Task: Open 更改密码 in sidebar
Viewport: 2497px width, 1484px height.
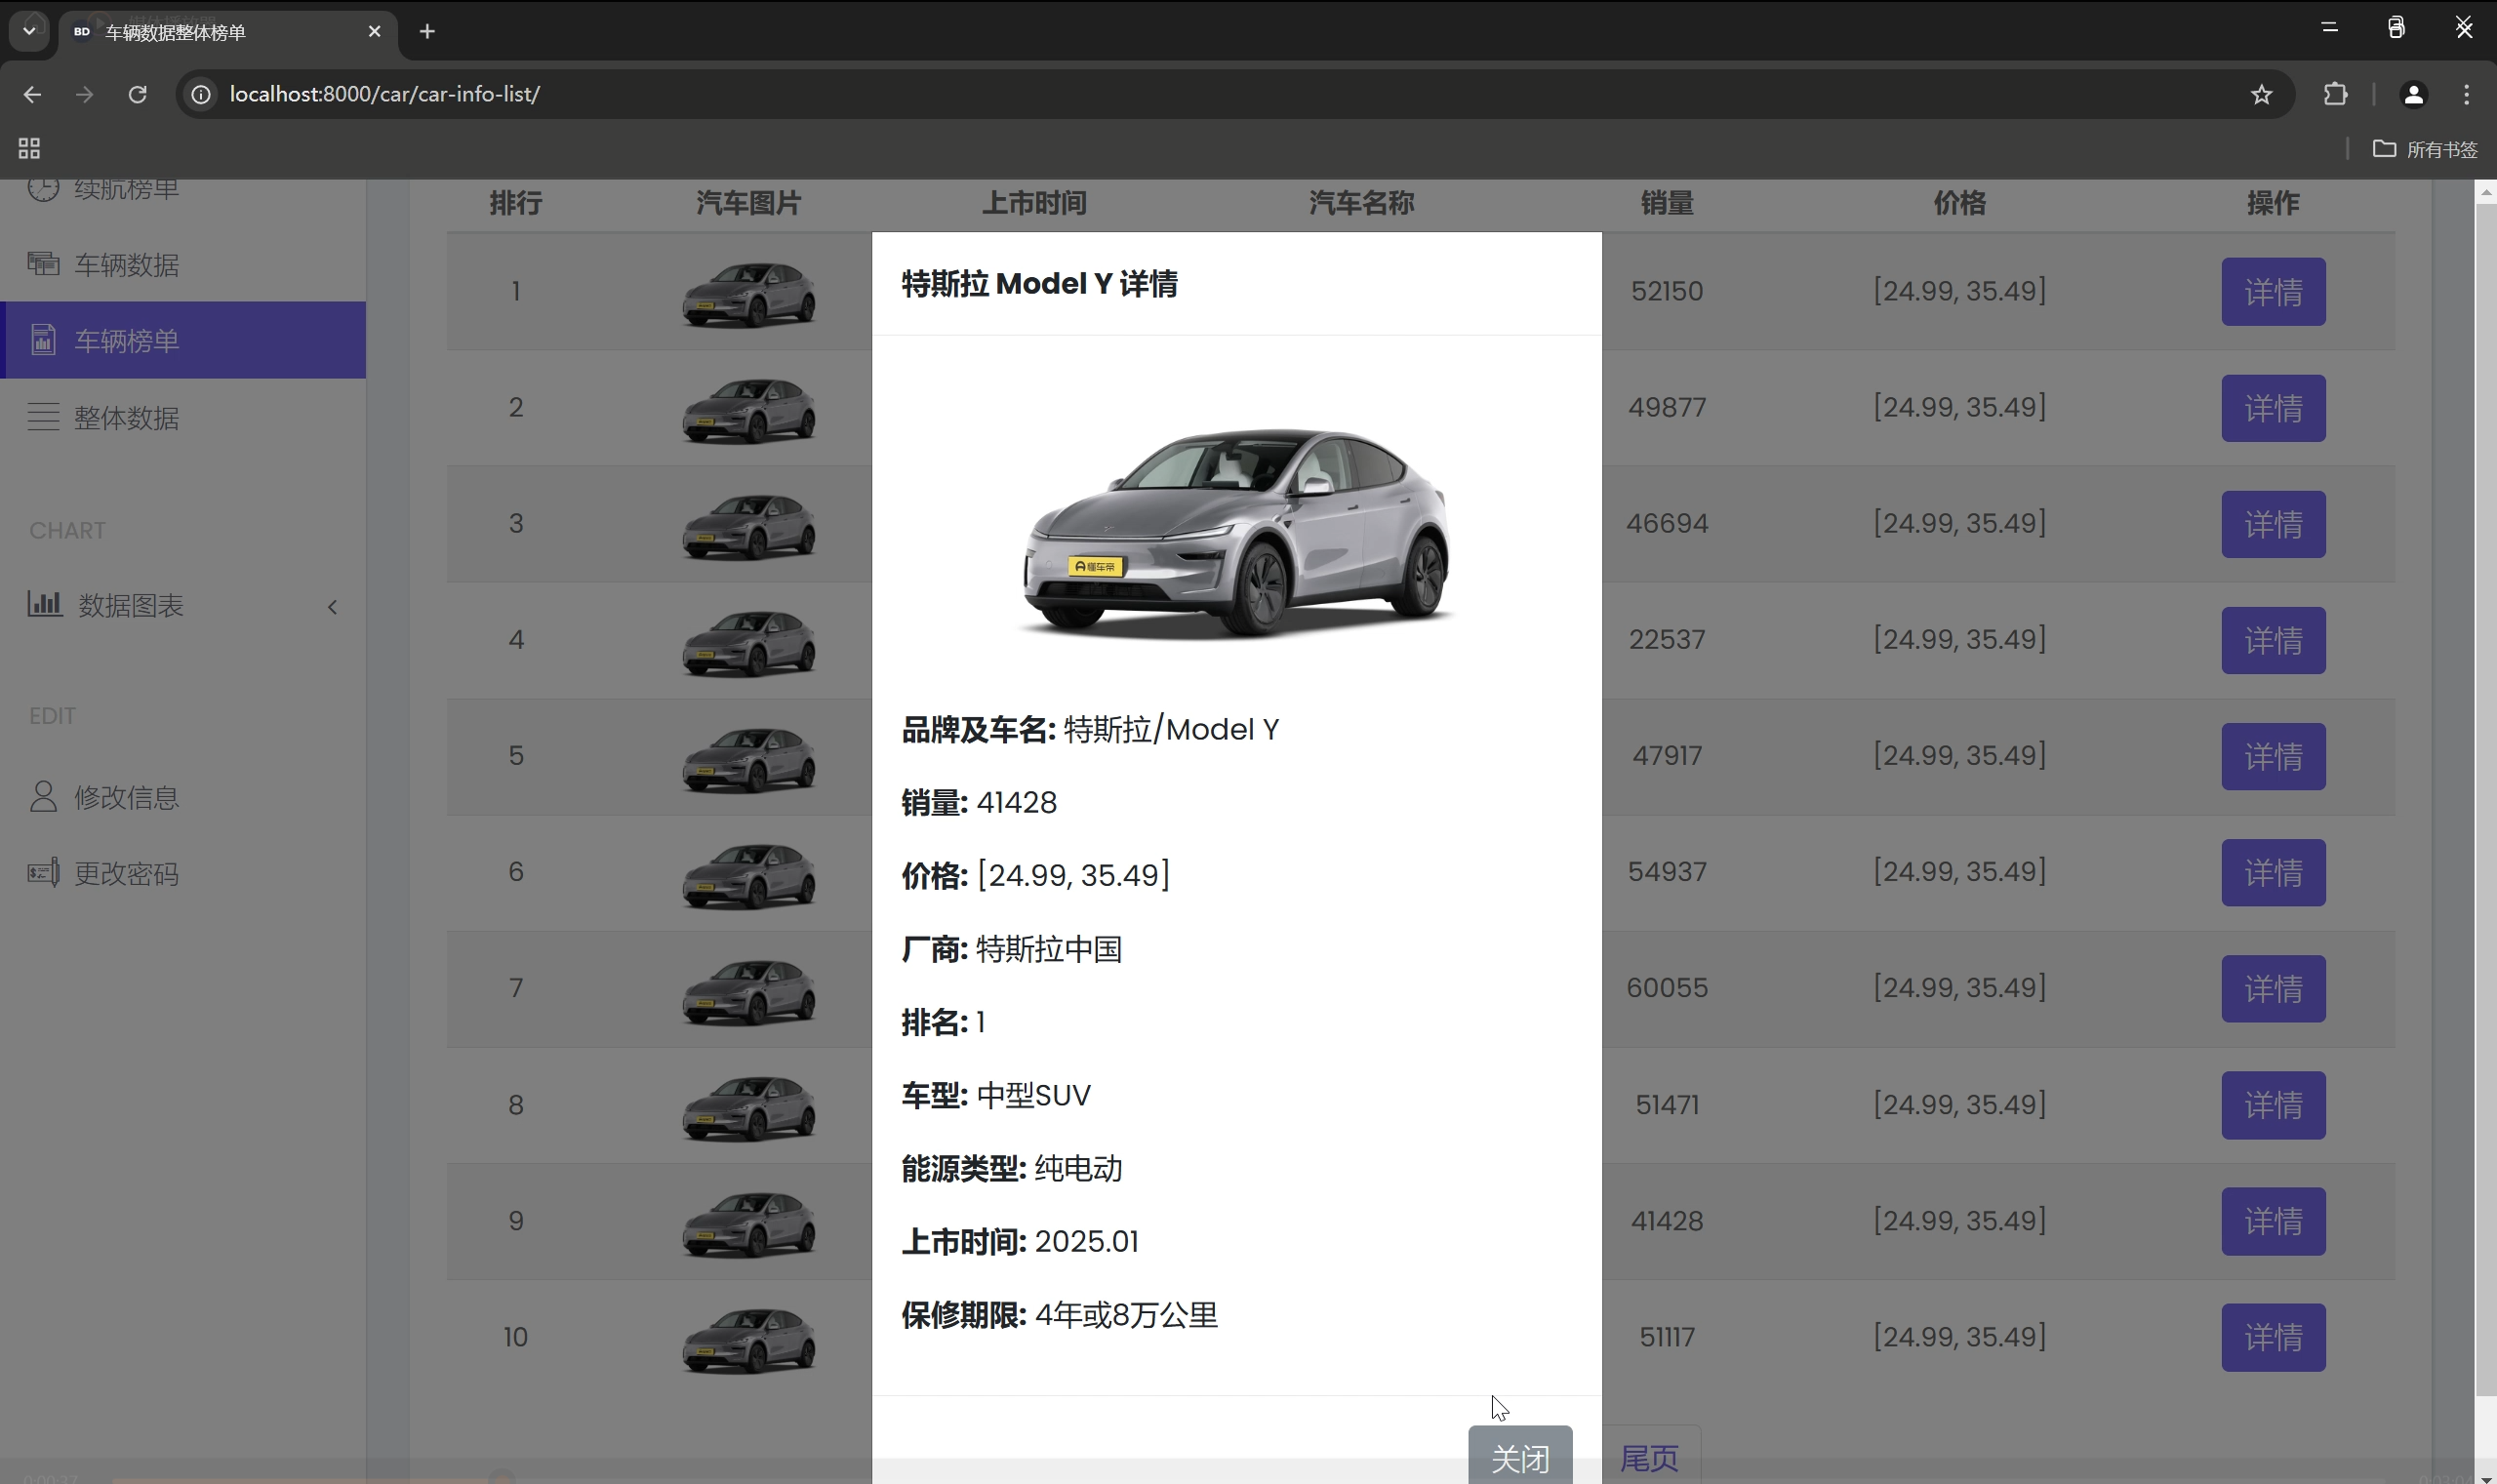Action: click(183, 873)
